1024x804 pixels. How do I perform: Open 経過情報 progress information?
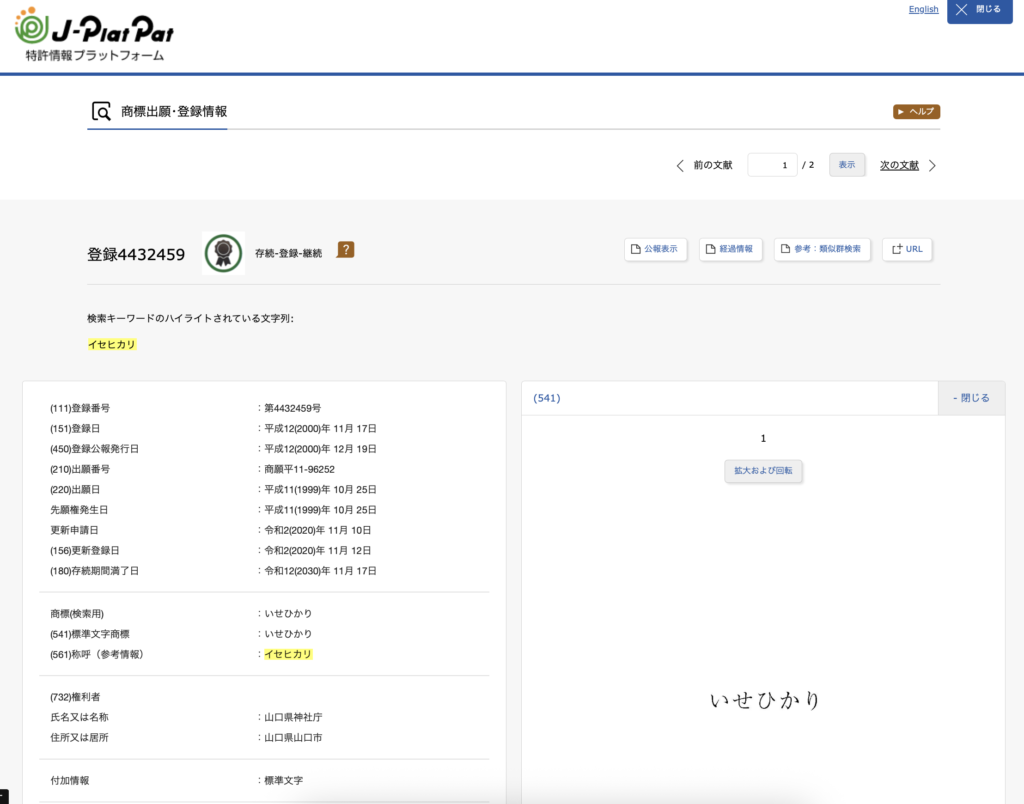[x=730, y=249]
